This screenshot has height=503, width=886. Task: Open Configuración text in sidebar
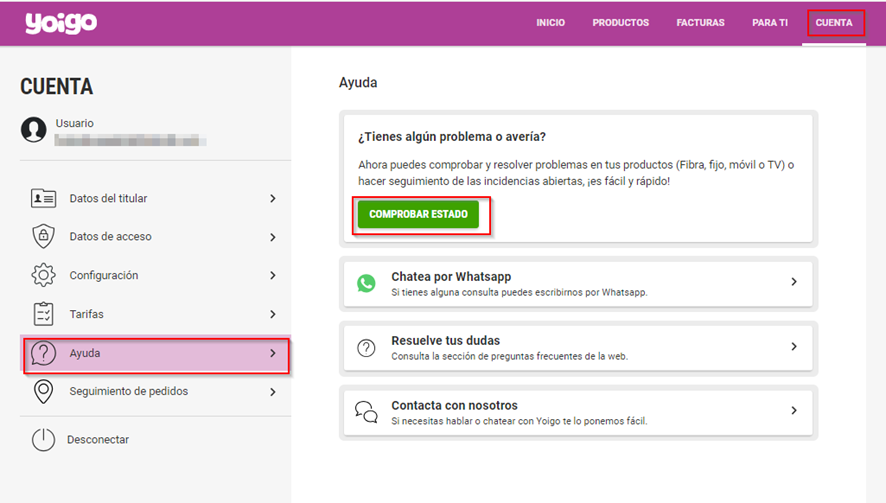point(103,275)
